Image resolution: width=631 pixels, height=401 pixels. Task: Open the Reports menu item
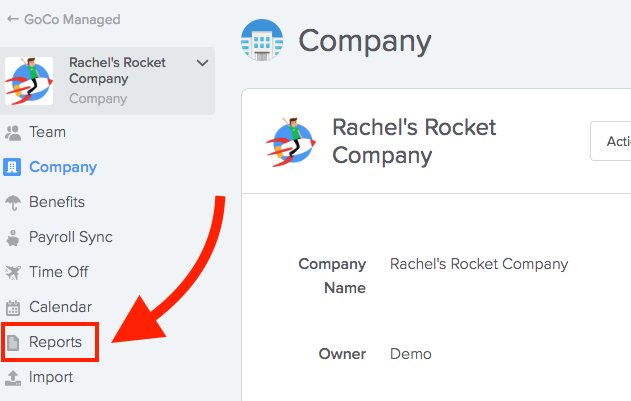click(x=56, y=342)
